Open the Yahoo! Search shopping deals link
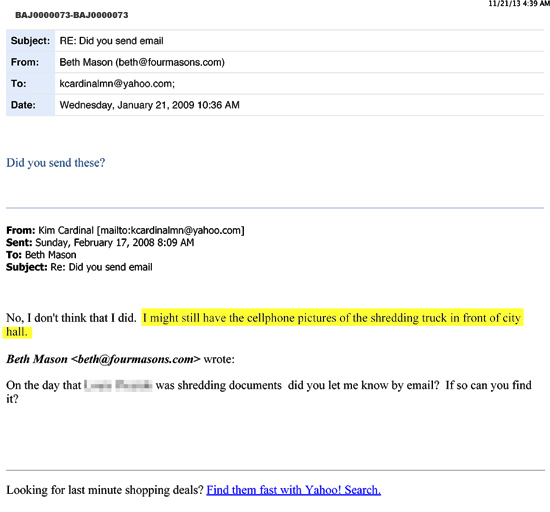Viewport: 550px width, 512px height. (294, 490)
